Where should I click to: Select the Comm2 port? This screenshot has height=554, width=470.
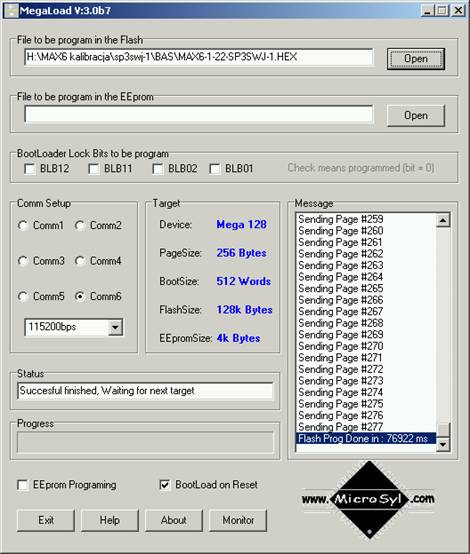point(80,225)
